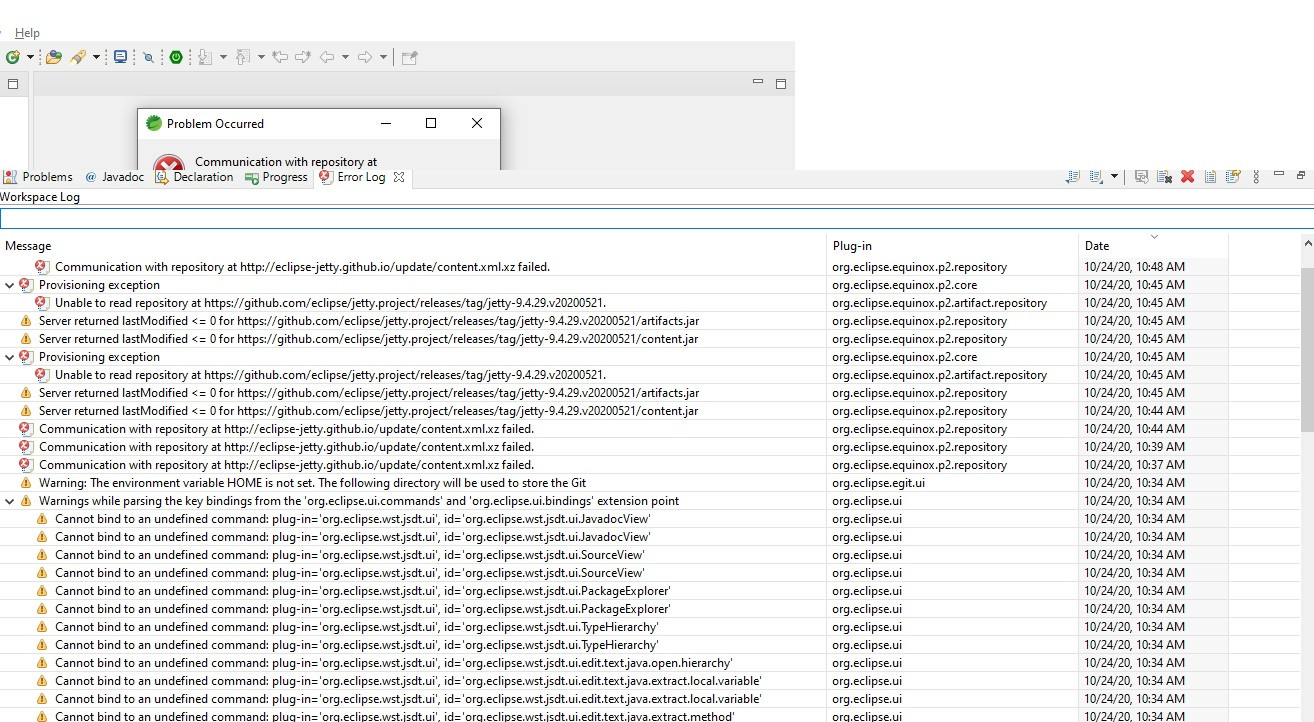Open the Next Annotation dropdown arrow

coord(223,57)
